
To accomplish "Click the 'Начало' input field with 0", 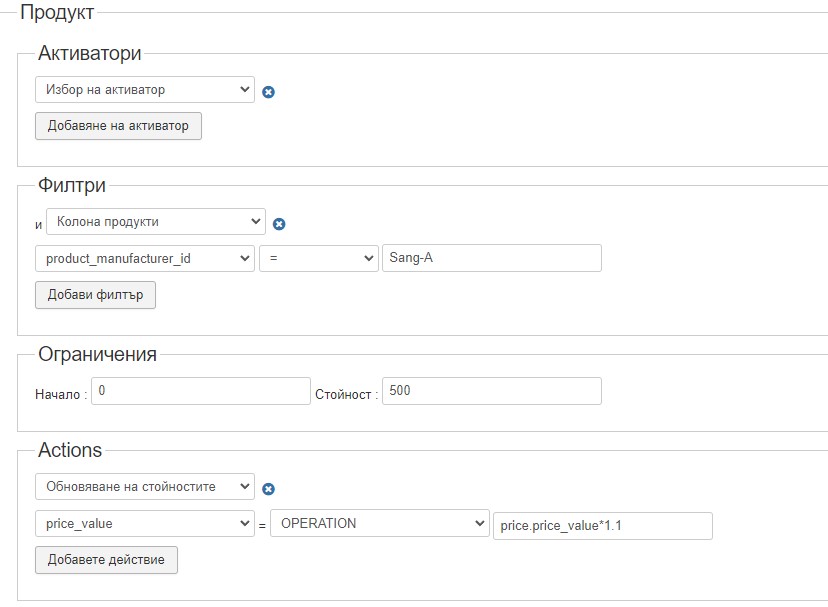I will [x=201, y=391].
